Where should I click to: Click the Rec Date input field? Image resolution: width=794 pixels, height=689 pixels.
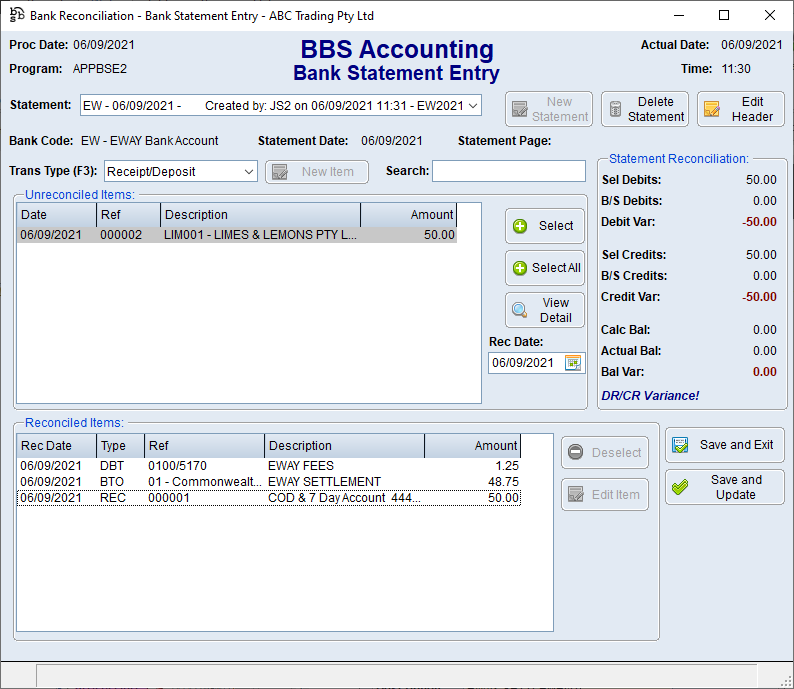click(524, 363)
